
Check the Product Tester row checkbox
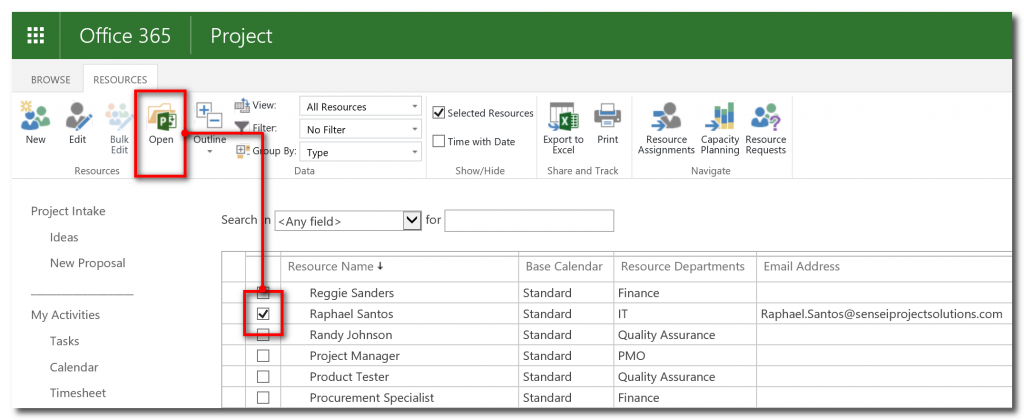(x=263, y=377)
